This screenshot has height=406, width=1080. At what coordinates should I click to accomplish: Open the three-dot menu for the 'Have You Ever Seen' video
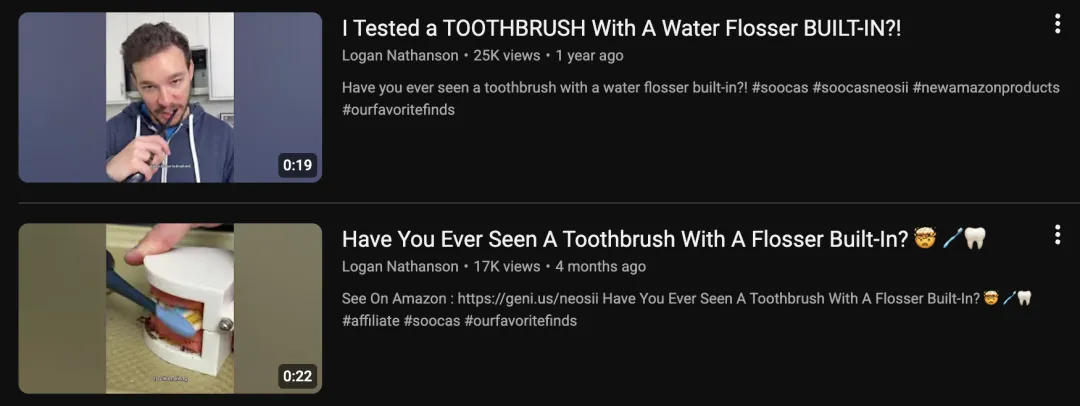click(x=1057, y=235)
